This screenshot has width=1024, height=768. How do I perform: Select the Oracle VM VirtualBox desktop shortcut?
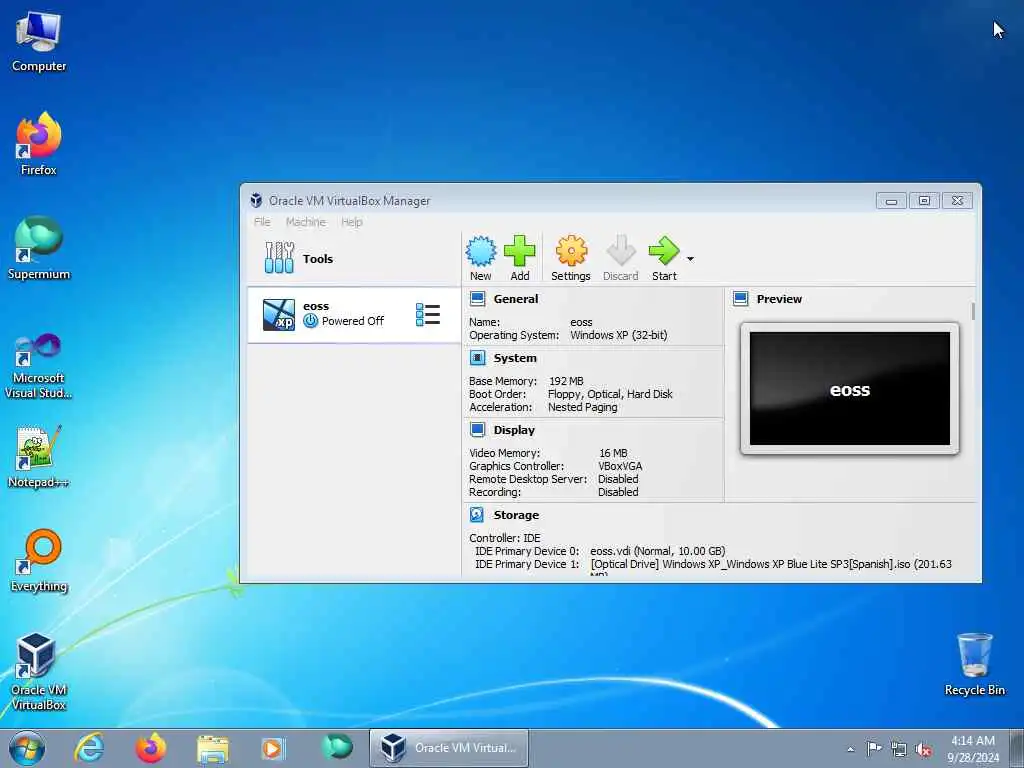point(39,672)
